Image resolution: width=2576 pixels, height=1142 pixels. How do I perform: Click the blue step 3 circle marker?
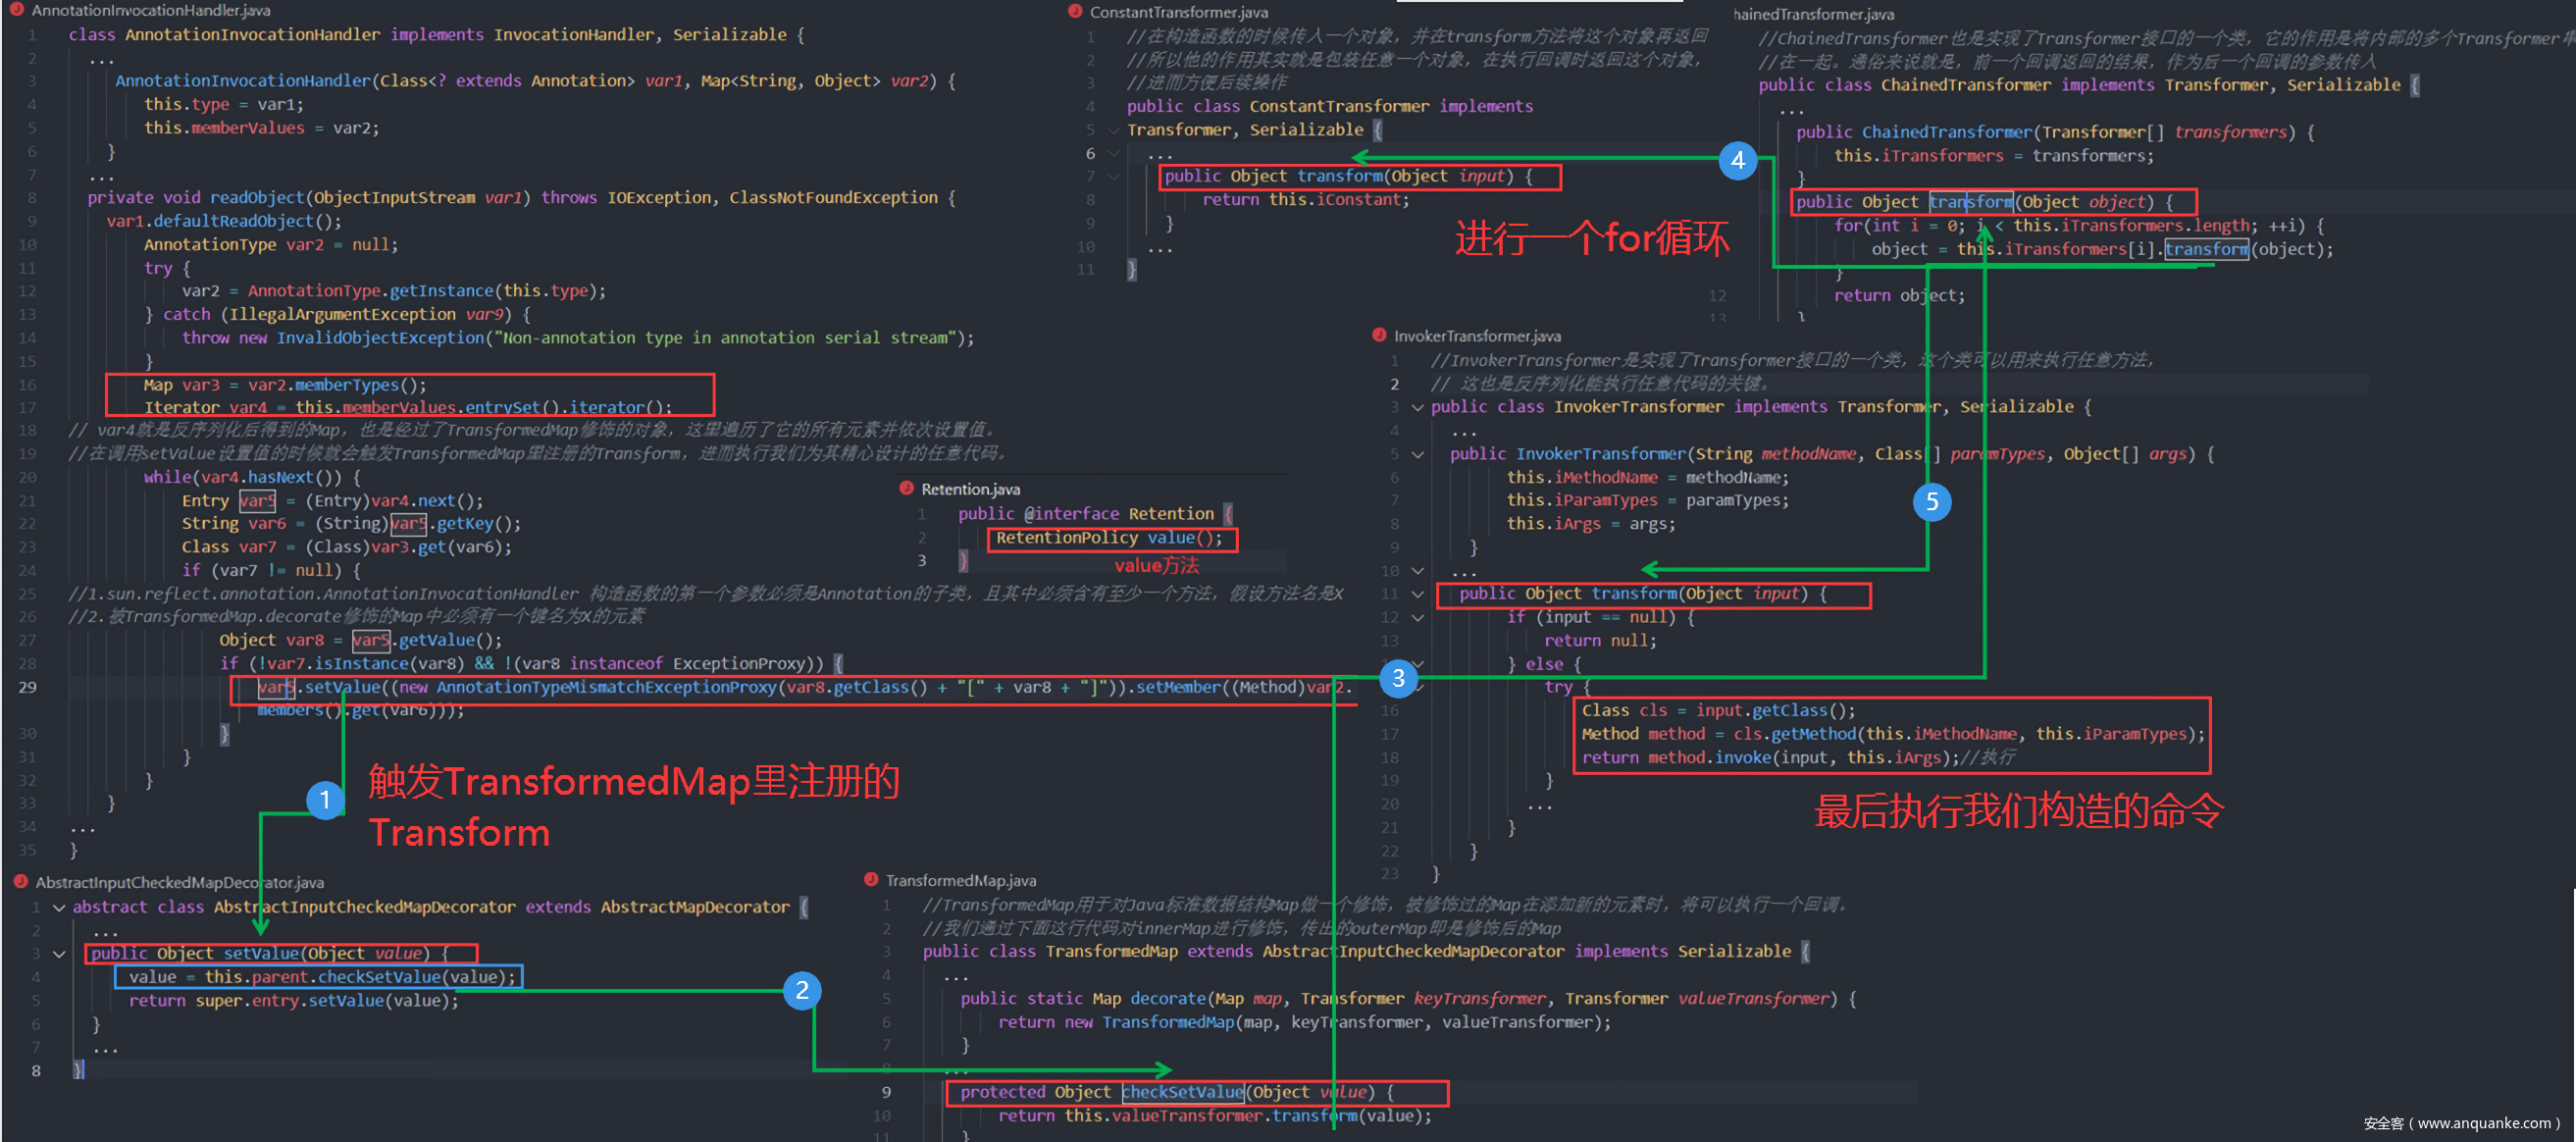point(1398,678)
